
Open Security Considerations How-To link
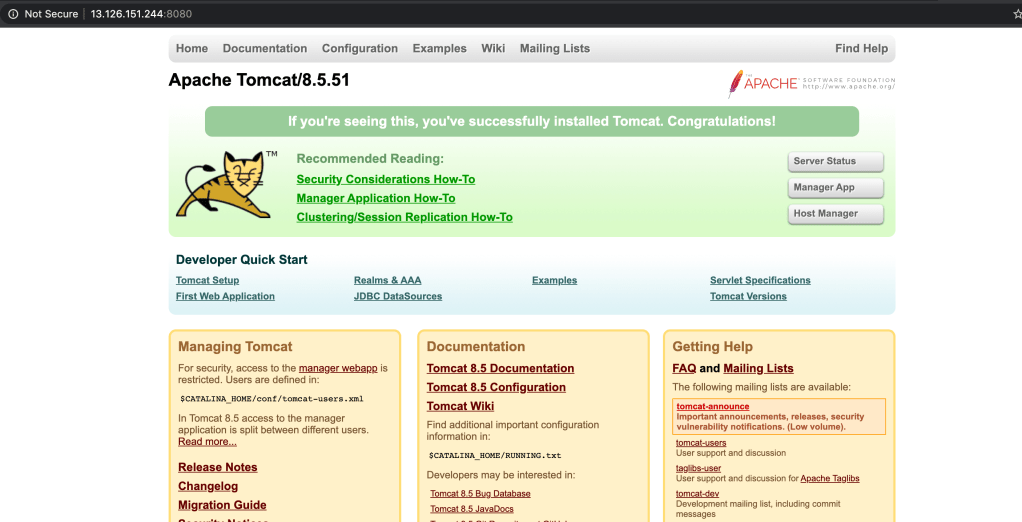pyautogui.click(x=385, y=180)
